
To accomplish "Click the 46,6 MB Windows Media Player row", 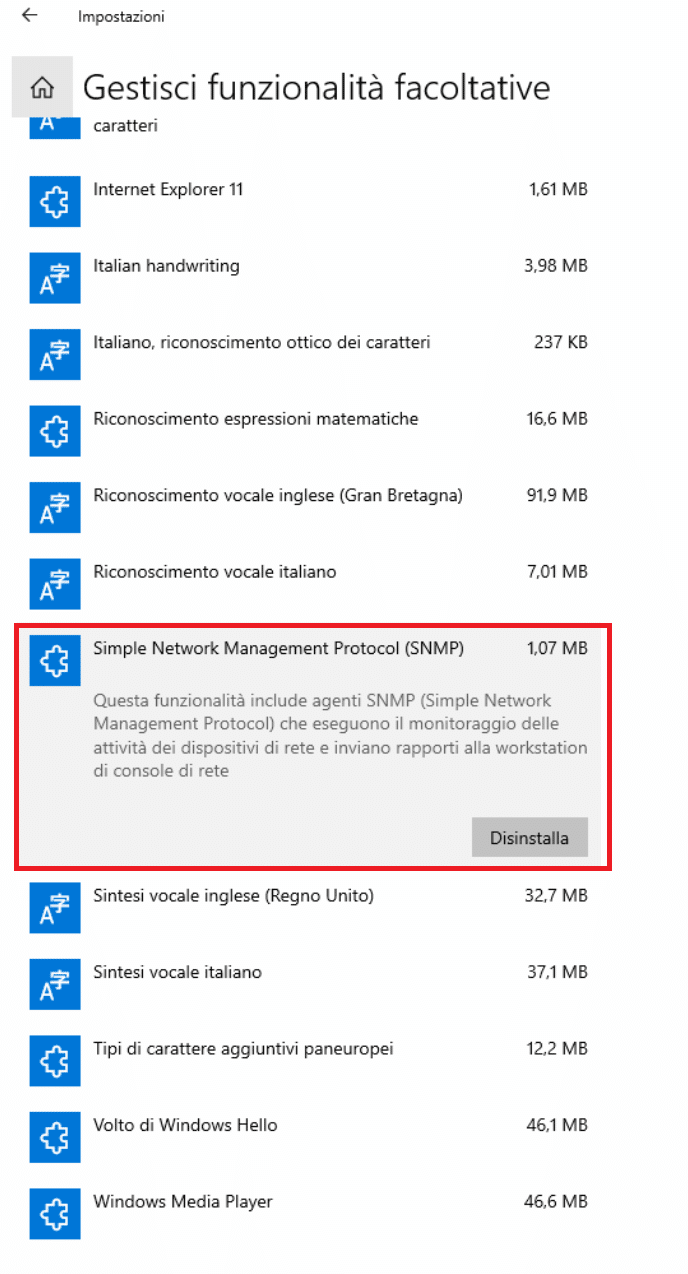I will click(x=308, y=1214).
